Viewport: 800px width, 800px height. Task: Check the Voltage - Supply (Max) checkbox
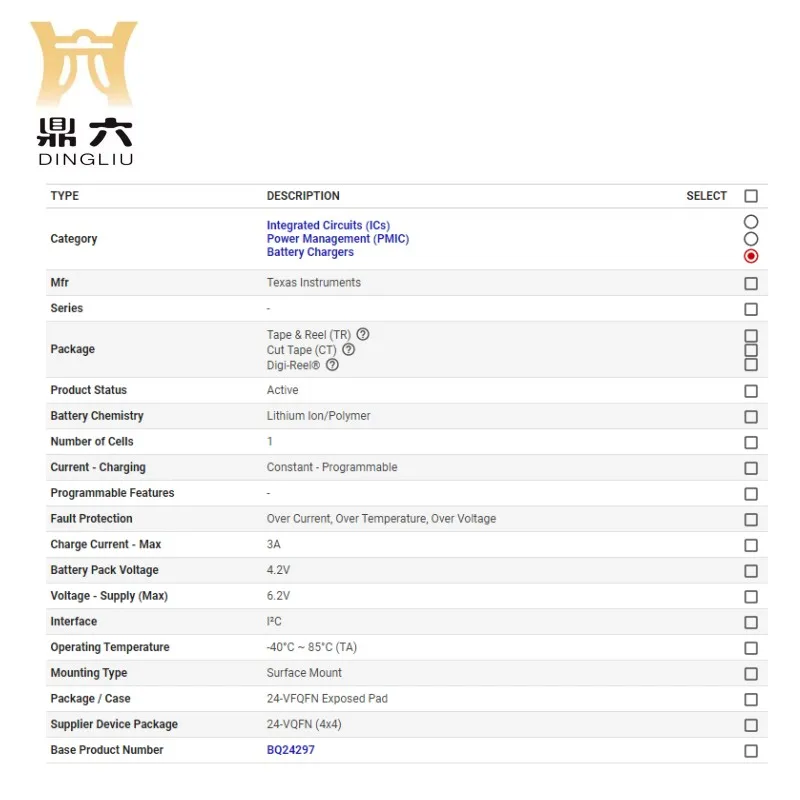751,596
